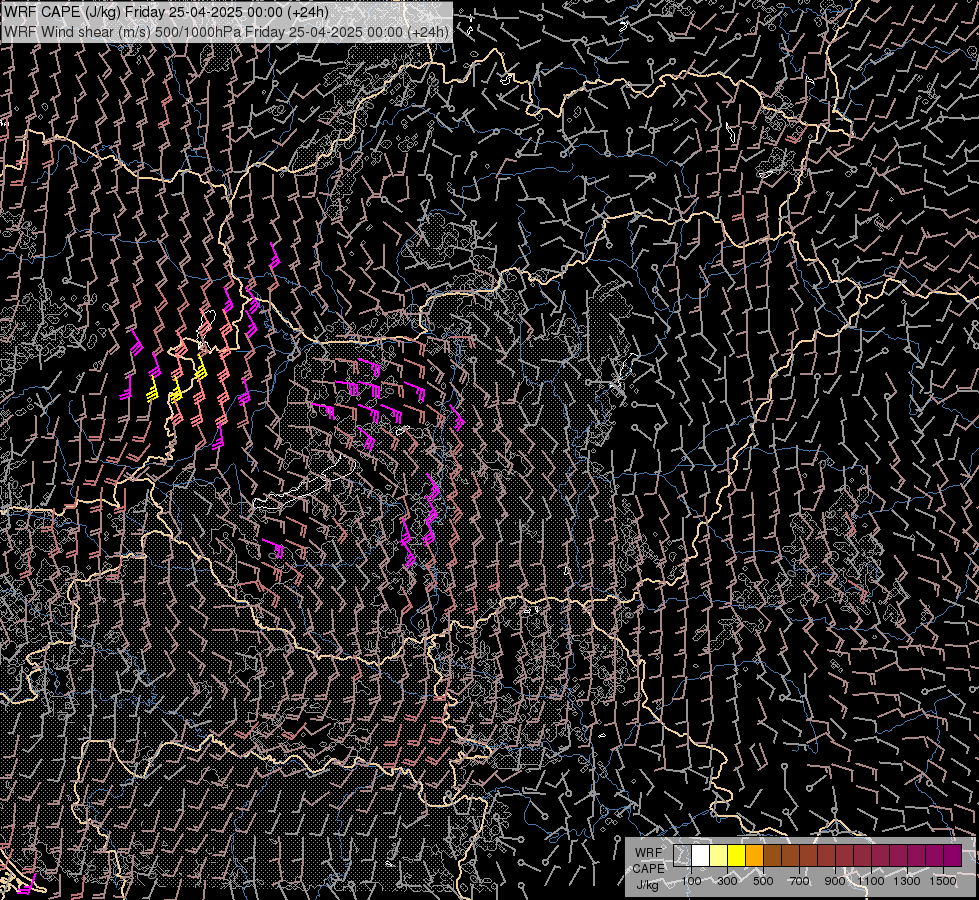Select the bright yellow legend swatch
Image resolution: width=979 pixels, height=900 pixels.
[736, 855]
